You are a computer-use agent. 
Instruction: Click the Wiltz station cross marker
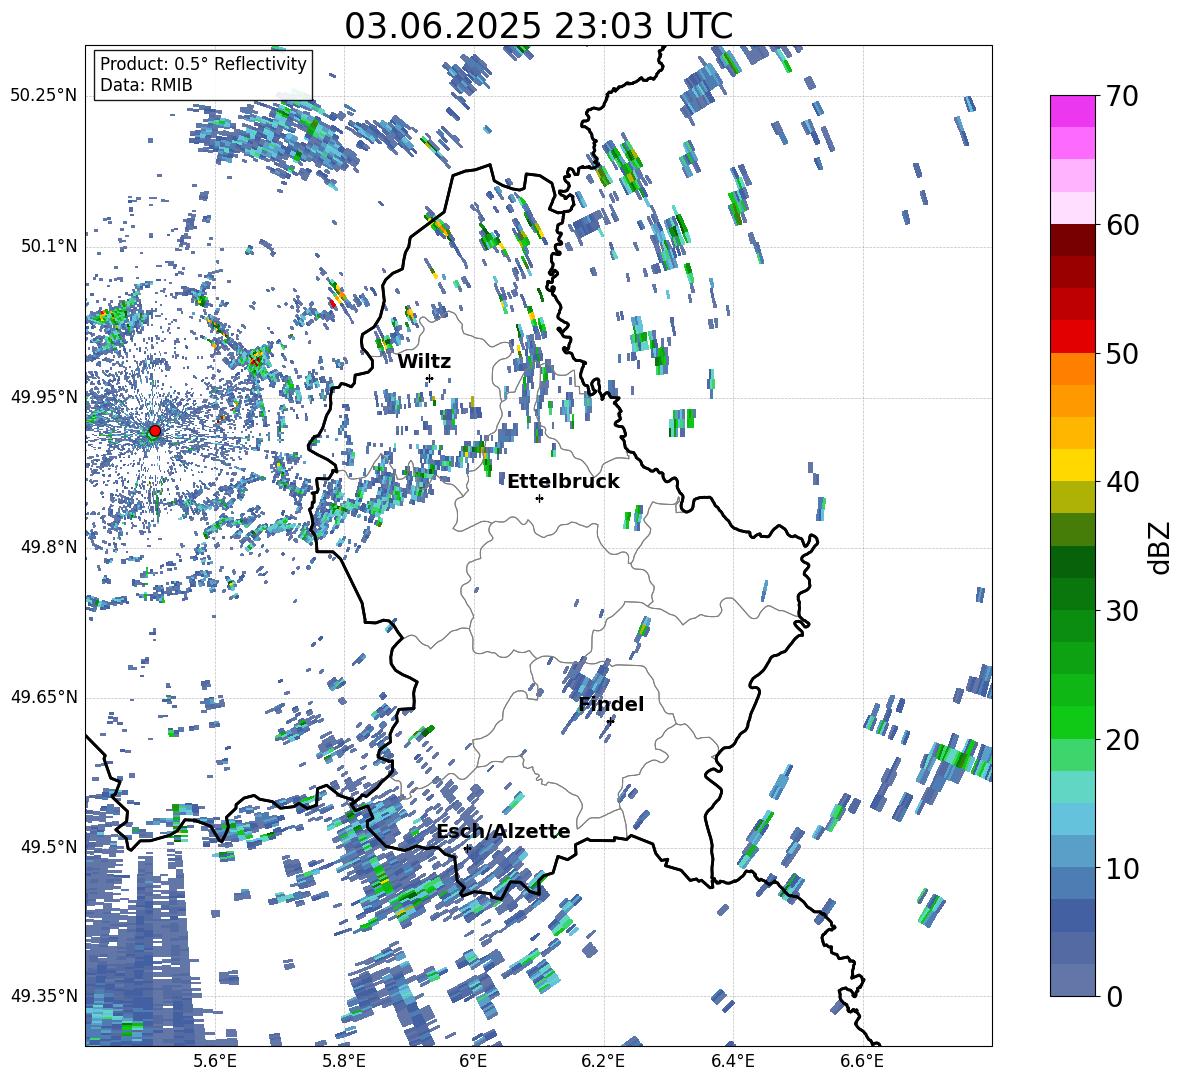pos(430,378)
